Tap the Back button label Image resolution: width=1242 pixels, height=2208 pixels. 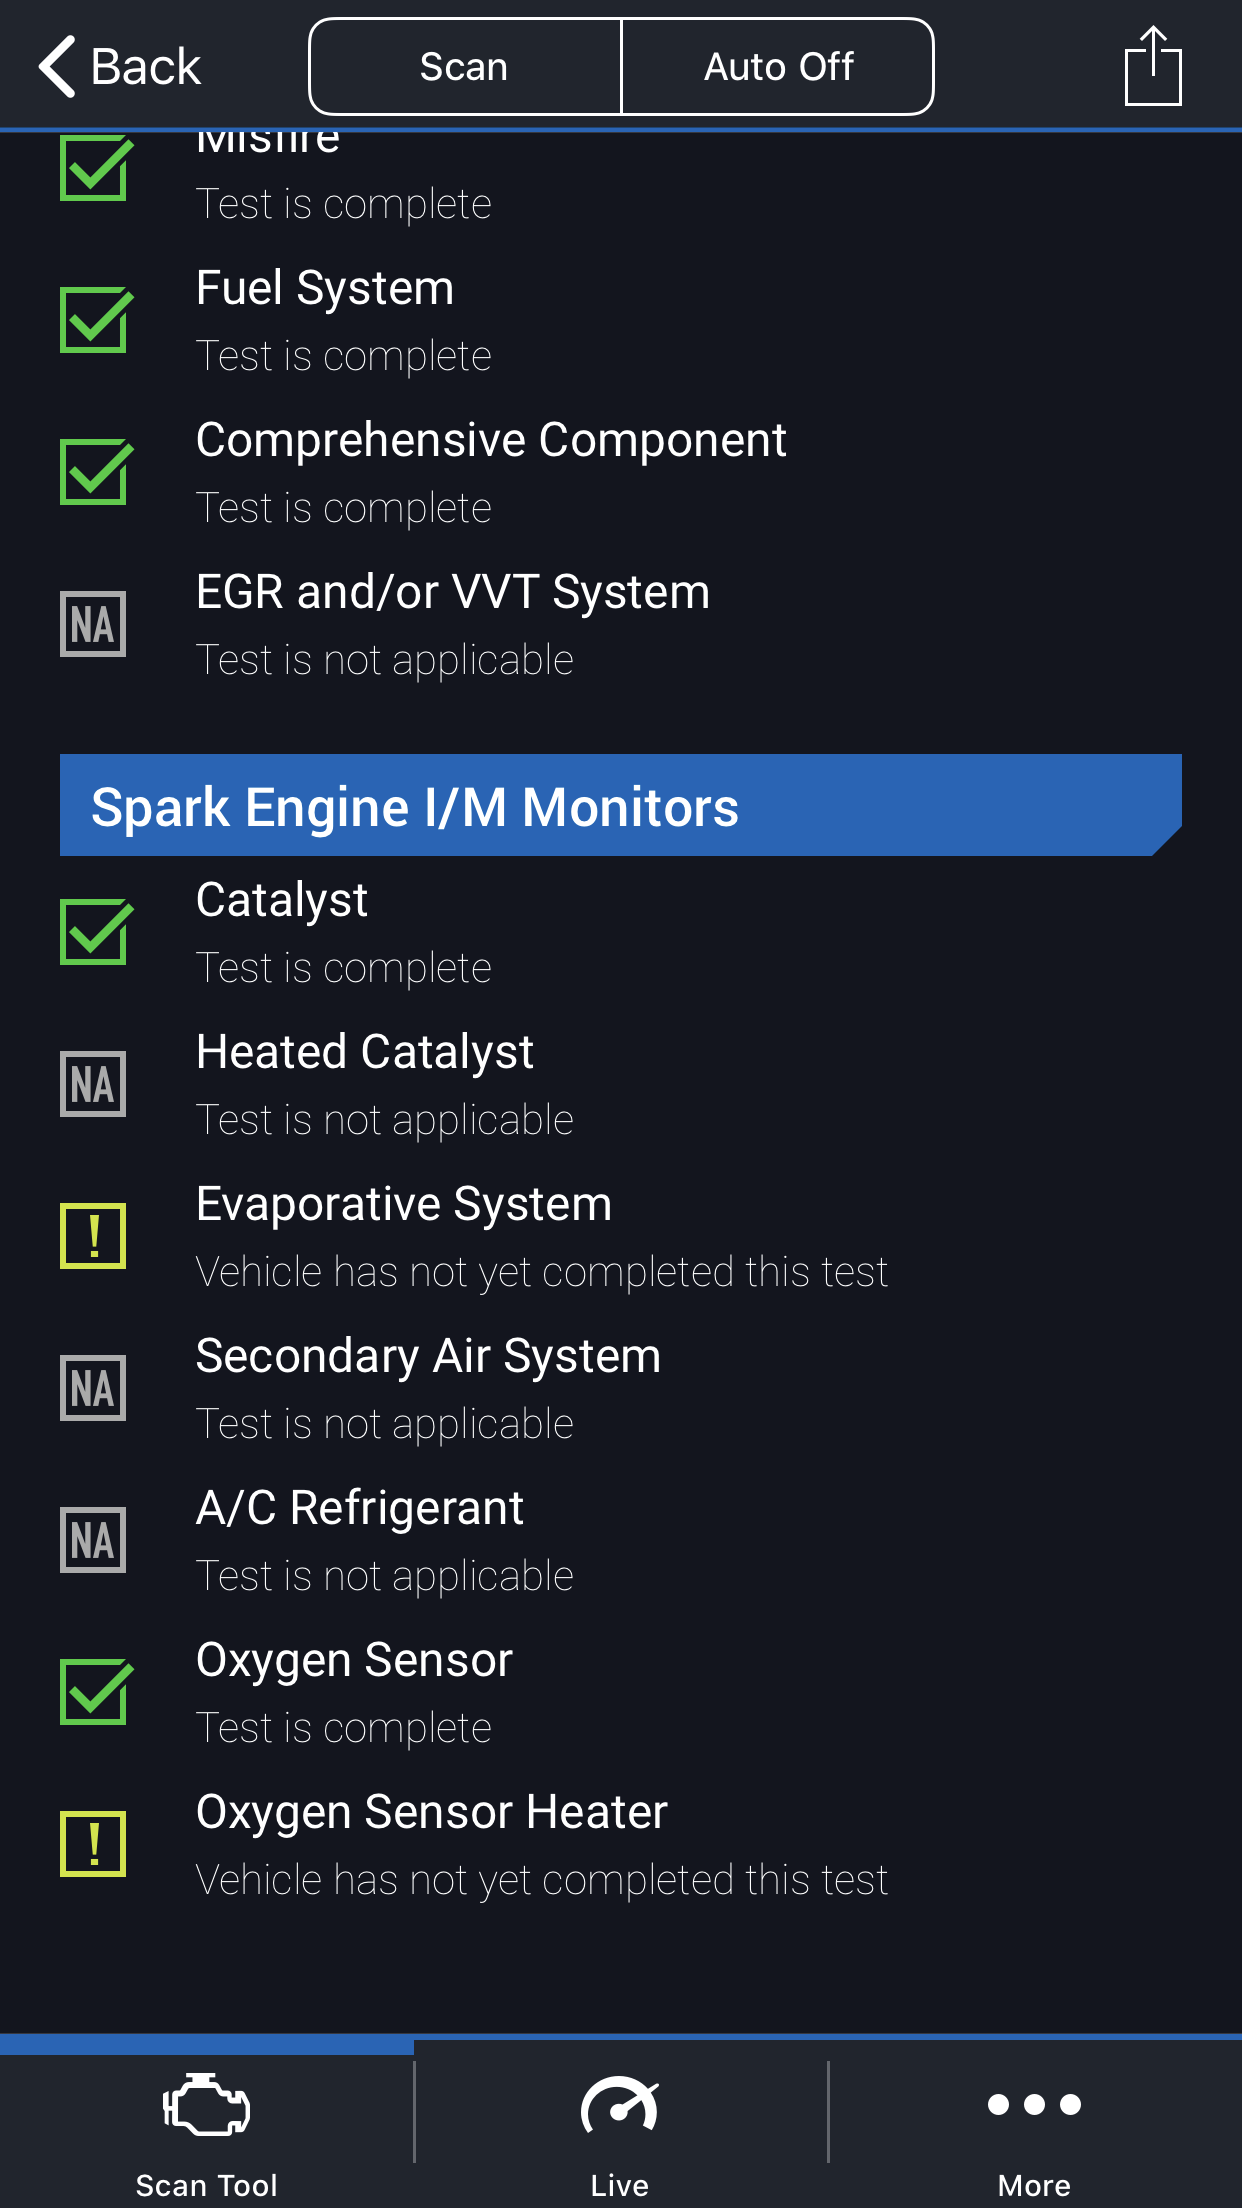(146, 67)
